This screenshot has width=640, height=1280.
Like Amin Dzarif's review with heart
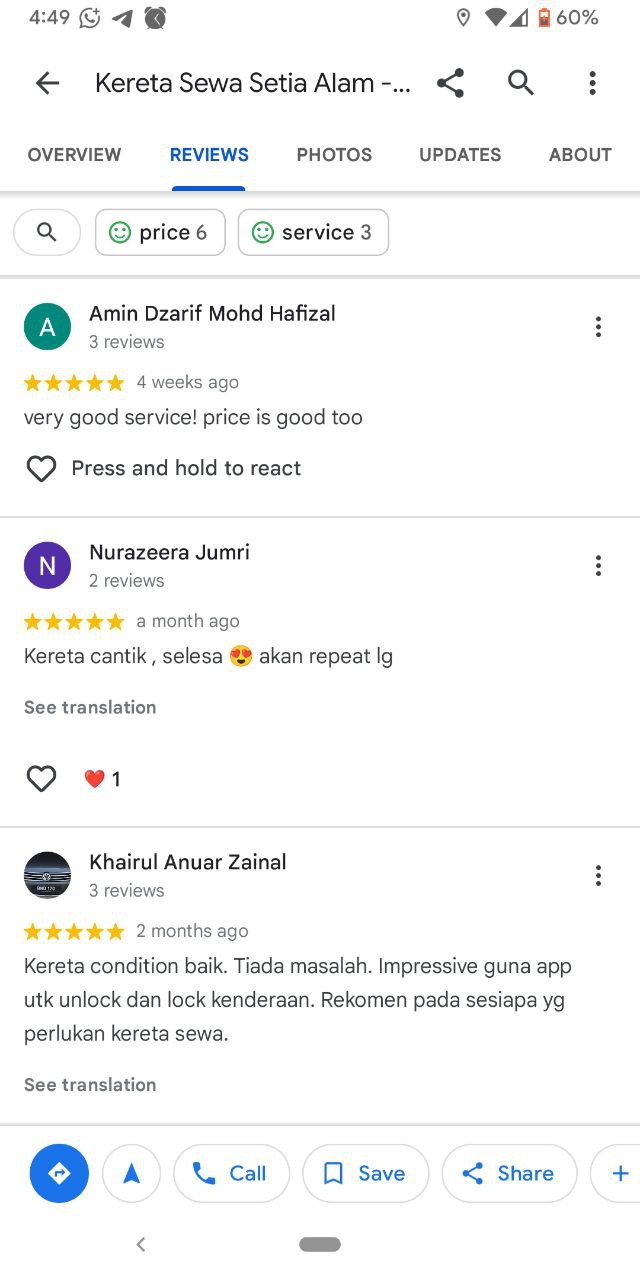41,468
